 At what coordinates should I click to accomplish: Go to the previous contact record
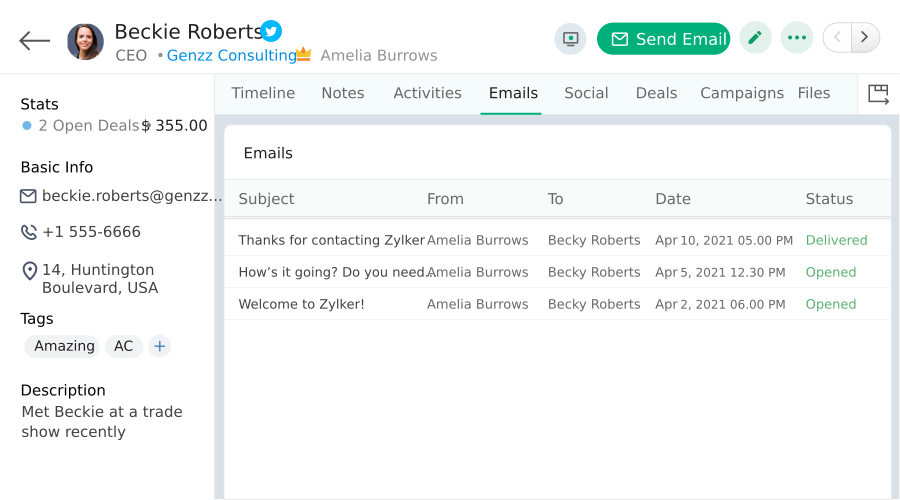coord(837,38)
